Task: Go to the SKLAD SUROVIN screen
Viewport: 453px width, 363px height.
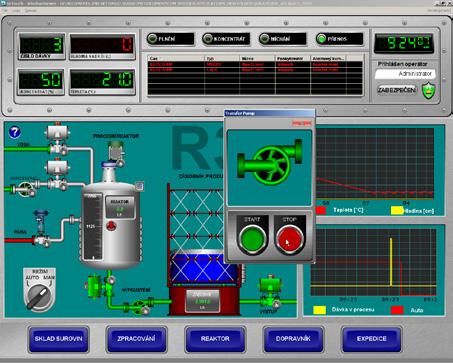Action: (x=58, y=339)
